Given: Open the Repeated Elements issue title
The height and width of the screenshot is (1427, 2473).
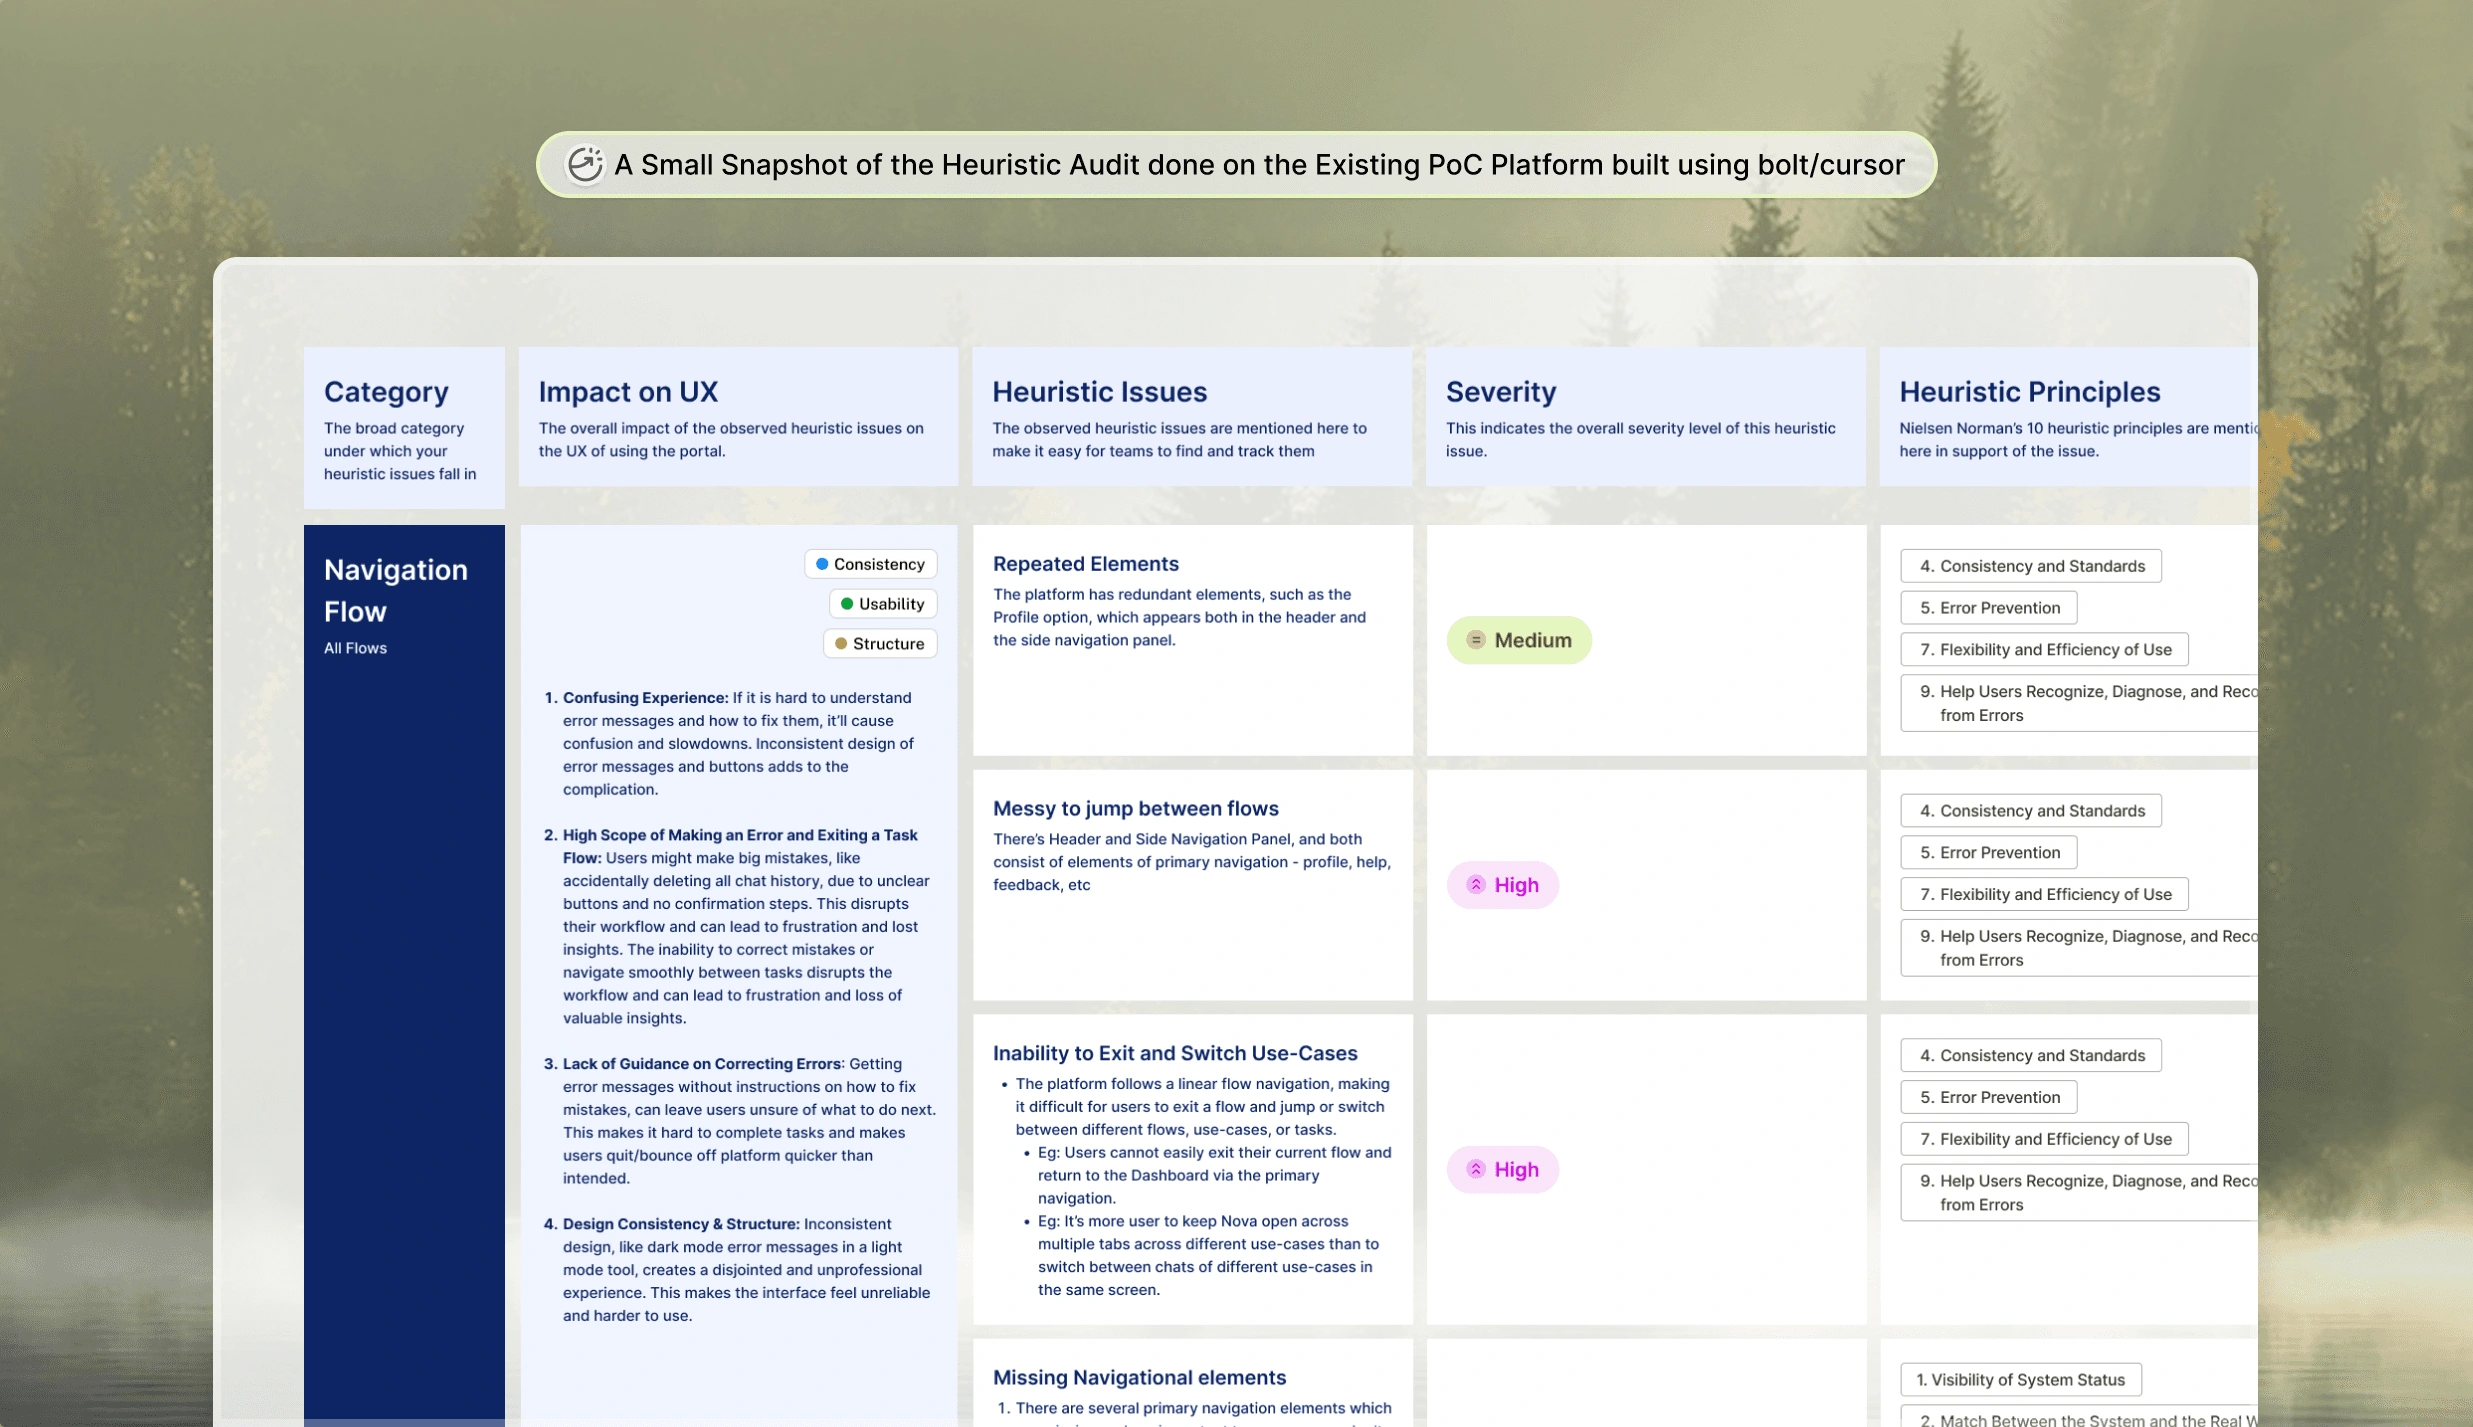Looking at the screenshot, I should 1085,564.
